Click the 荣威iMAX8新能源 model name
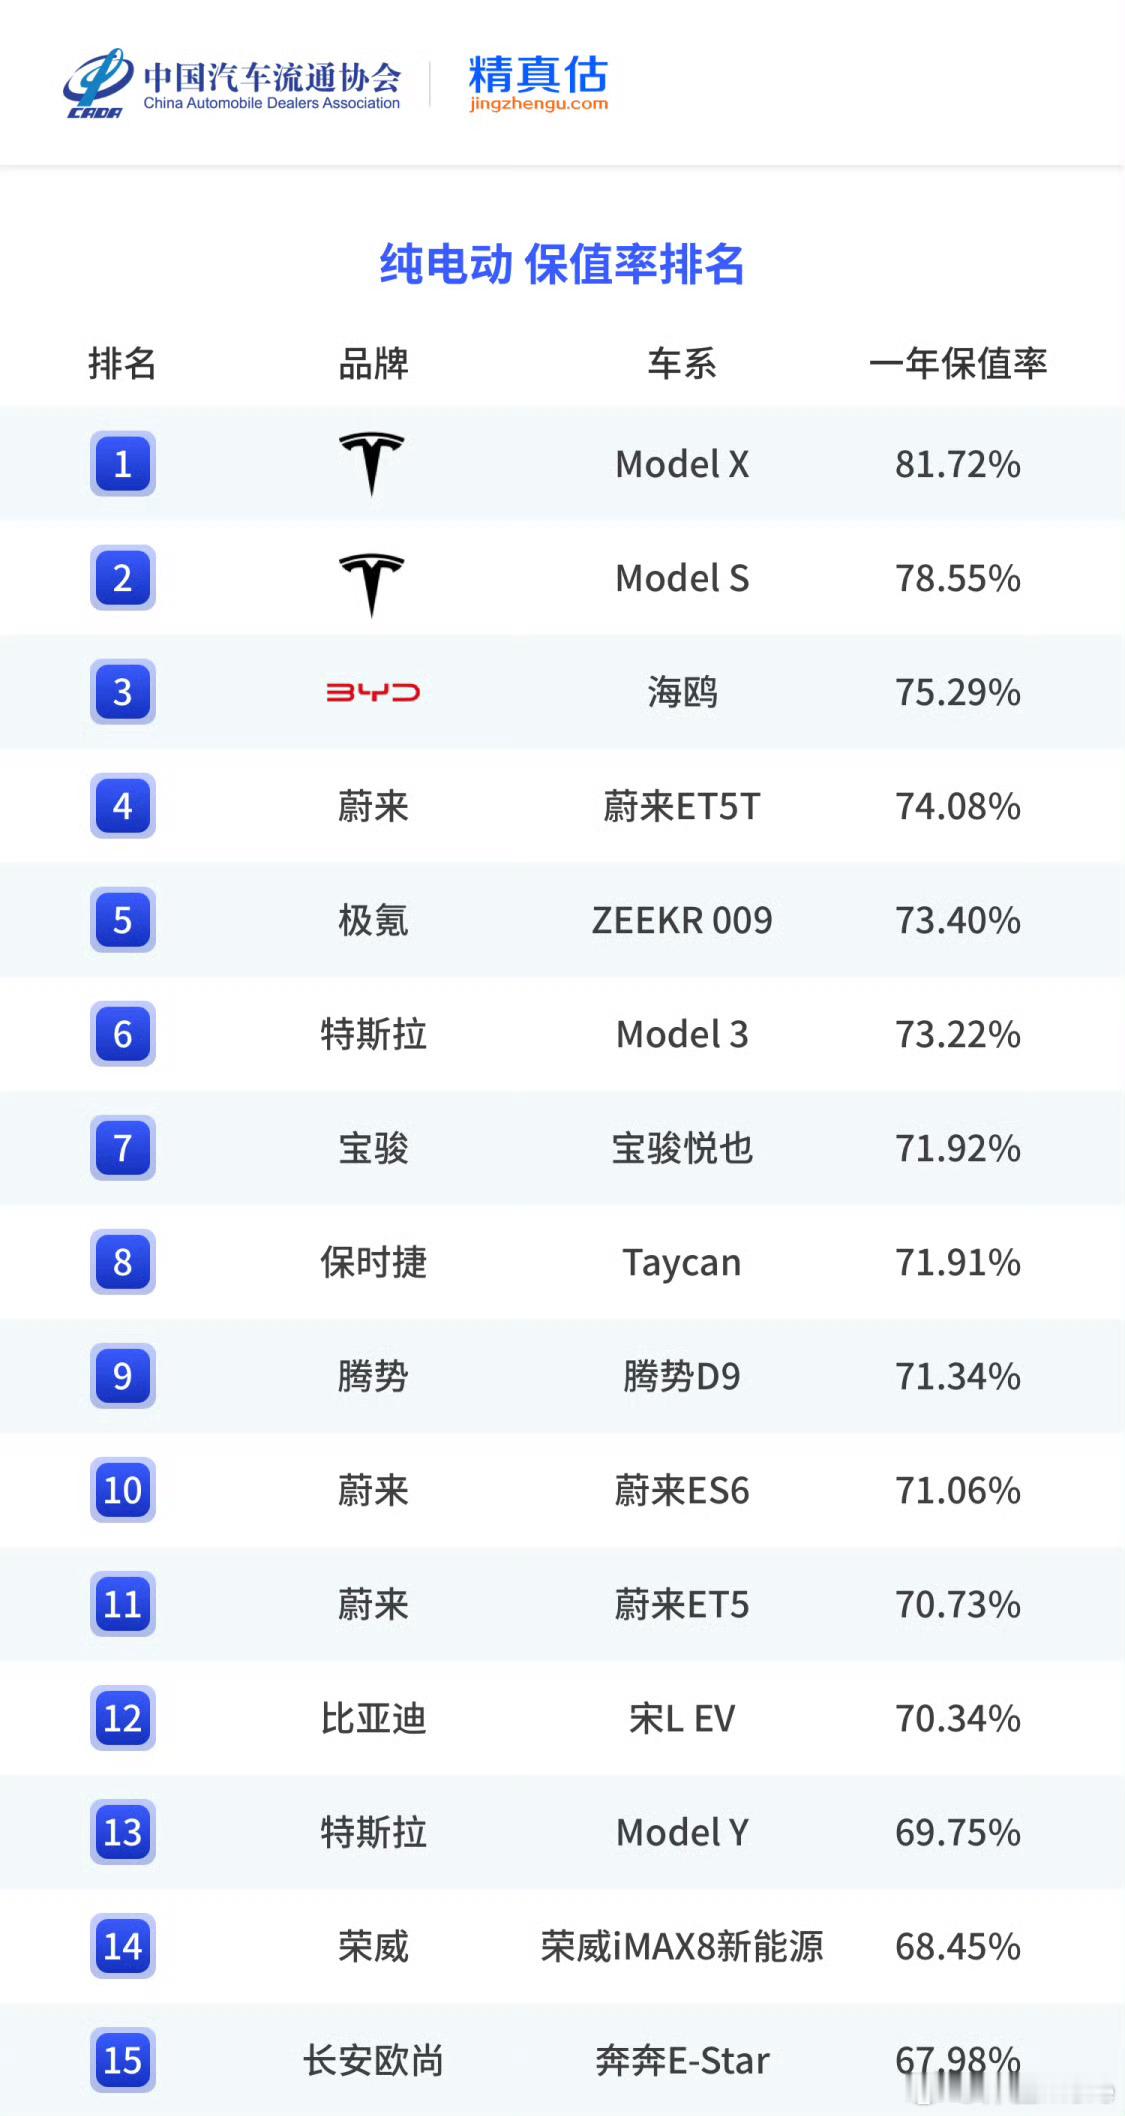This screenshot has width=1125, height=2116. tap(682, 1946)
